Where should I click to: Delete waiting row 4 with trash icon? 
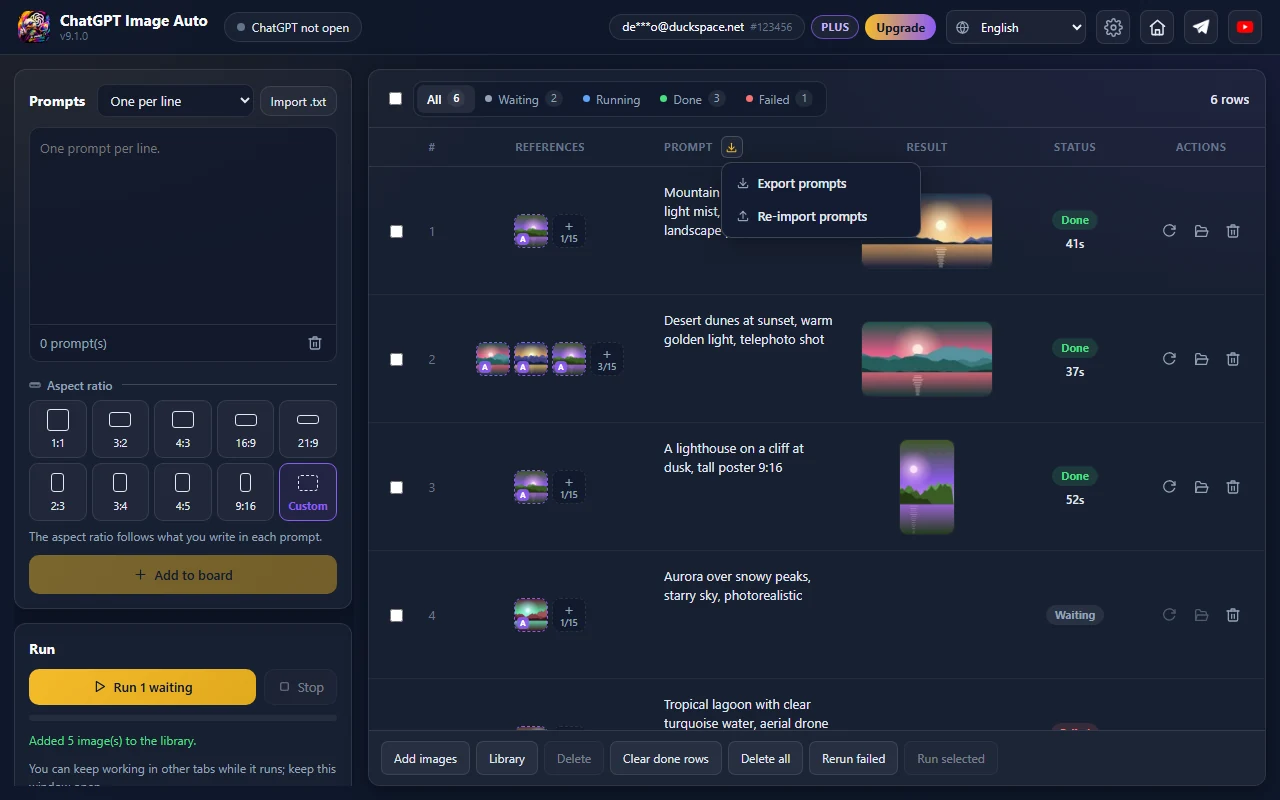click(x=1233, y=615)
